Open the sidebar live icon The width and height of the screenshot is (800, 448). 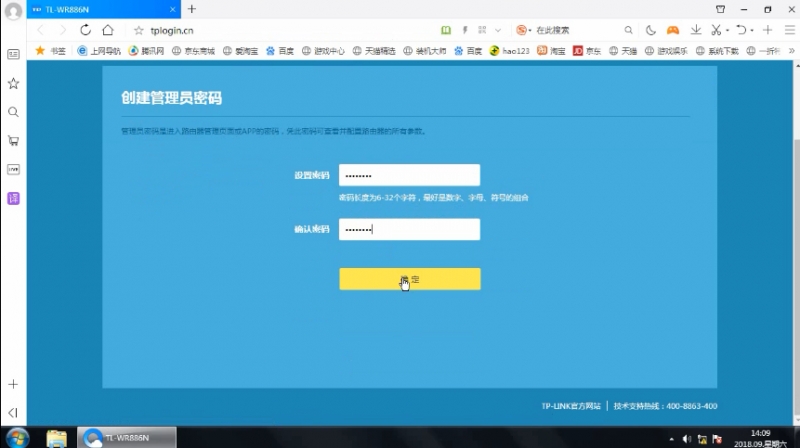[13, 169]
